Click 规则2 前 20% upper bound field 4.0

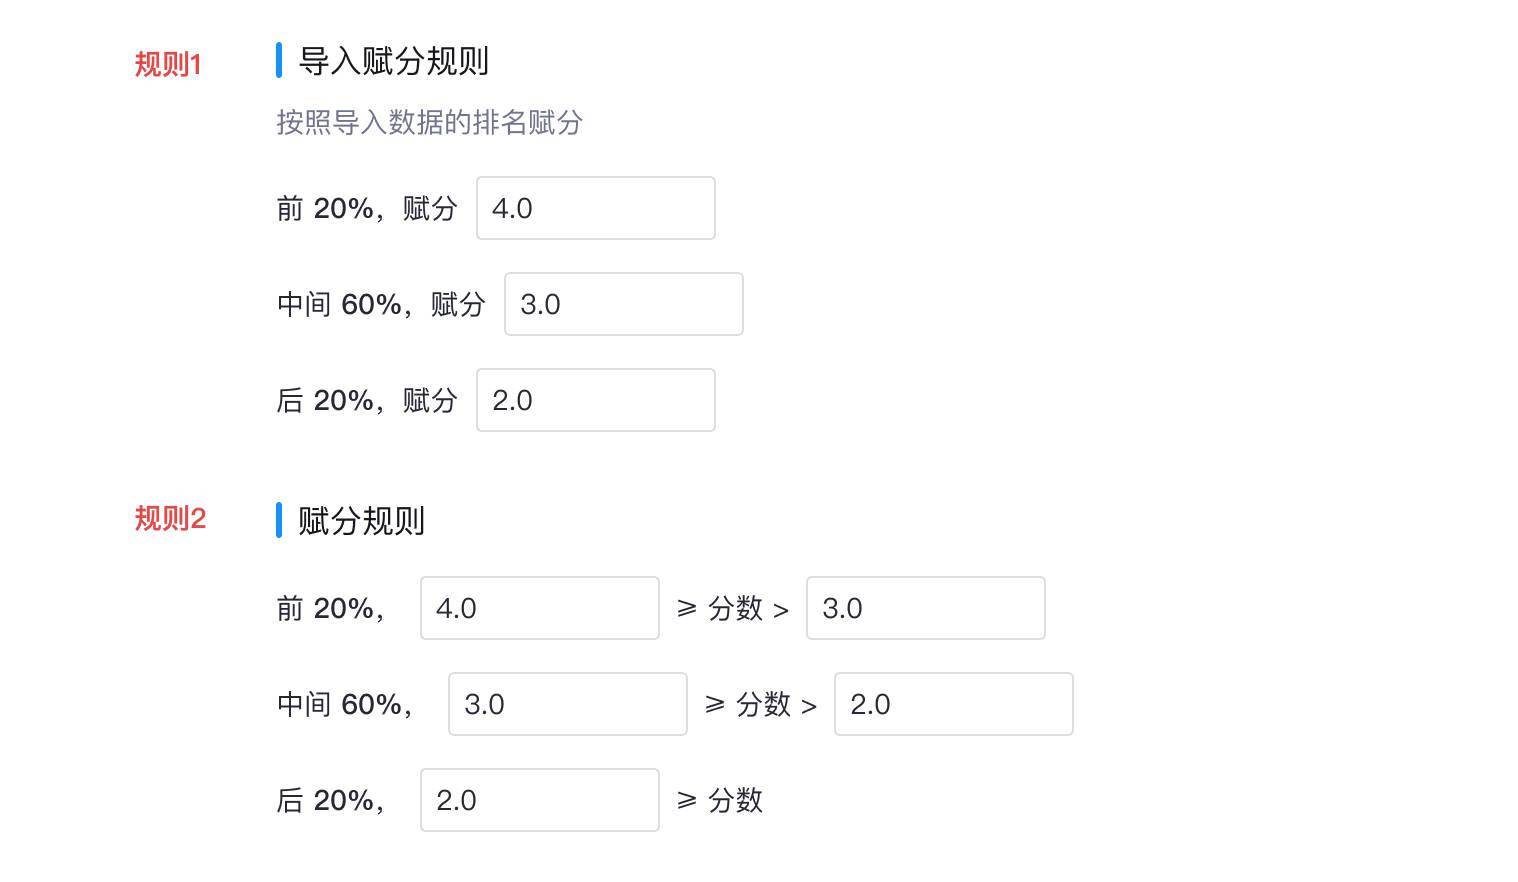click(539, 608)
